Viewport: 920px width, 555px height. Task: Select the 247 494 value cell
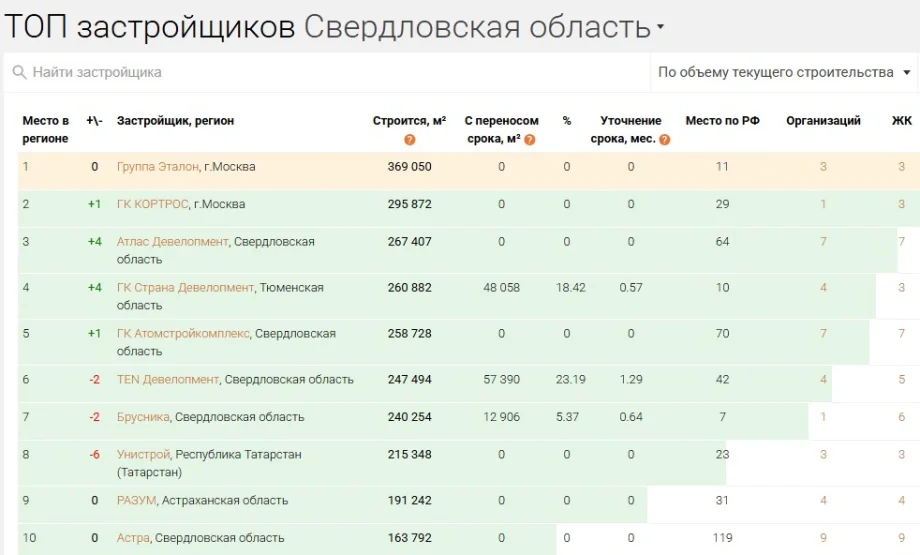410,380
